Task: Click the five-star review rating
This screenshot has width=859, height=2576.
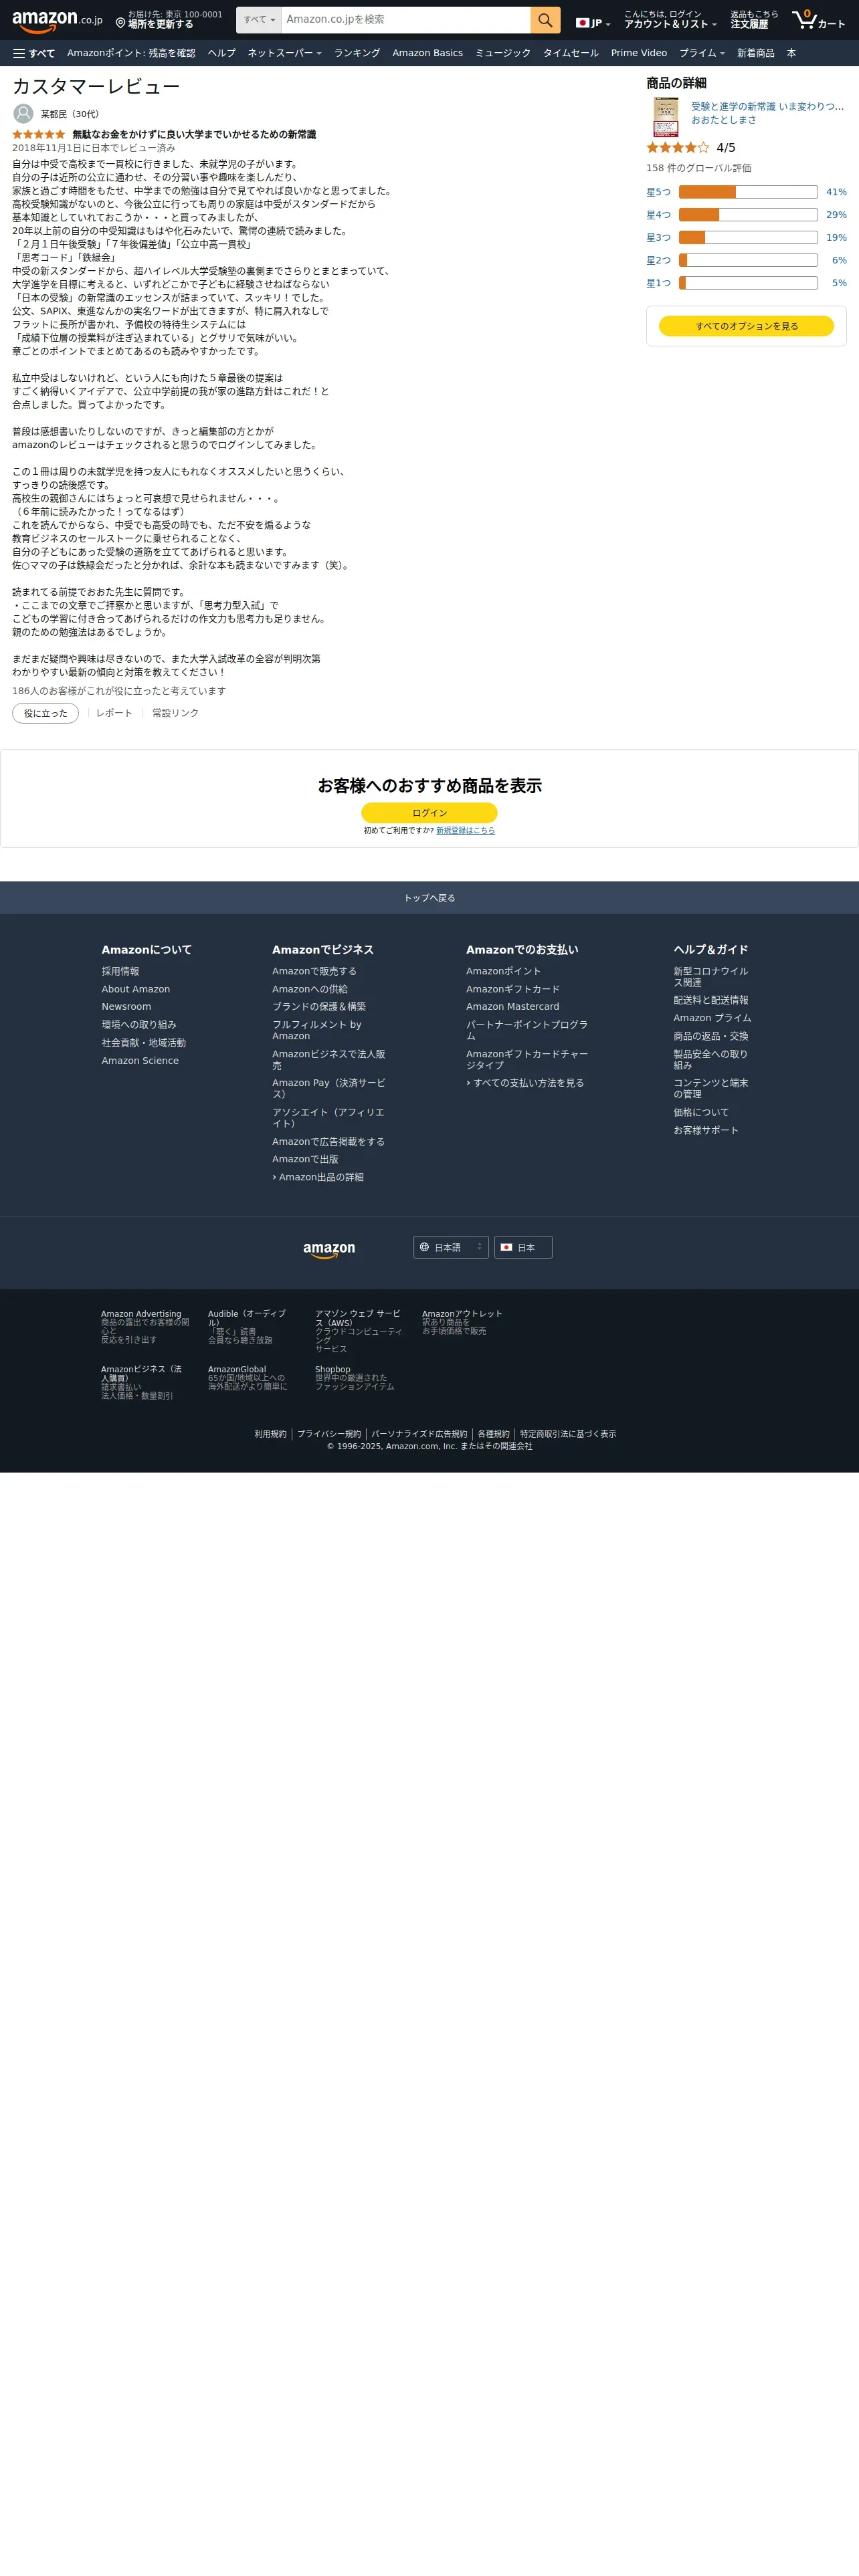Action: coord(39,134)
